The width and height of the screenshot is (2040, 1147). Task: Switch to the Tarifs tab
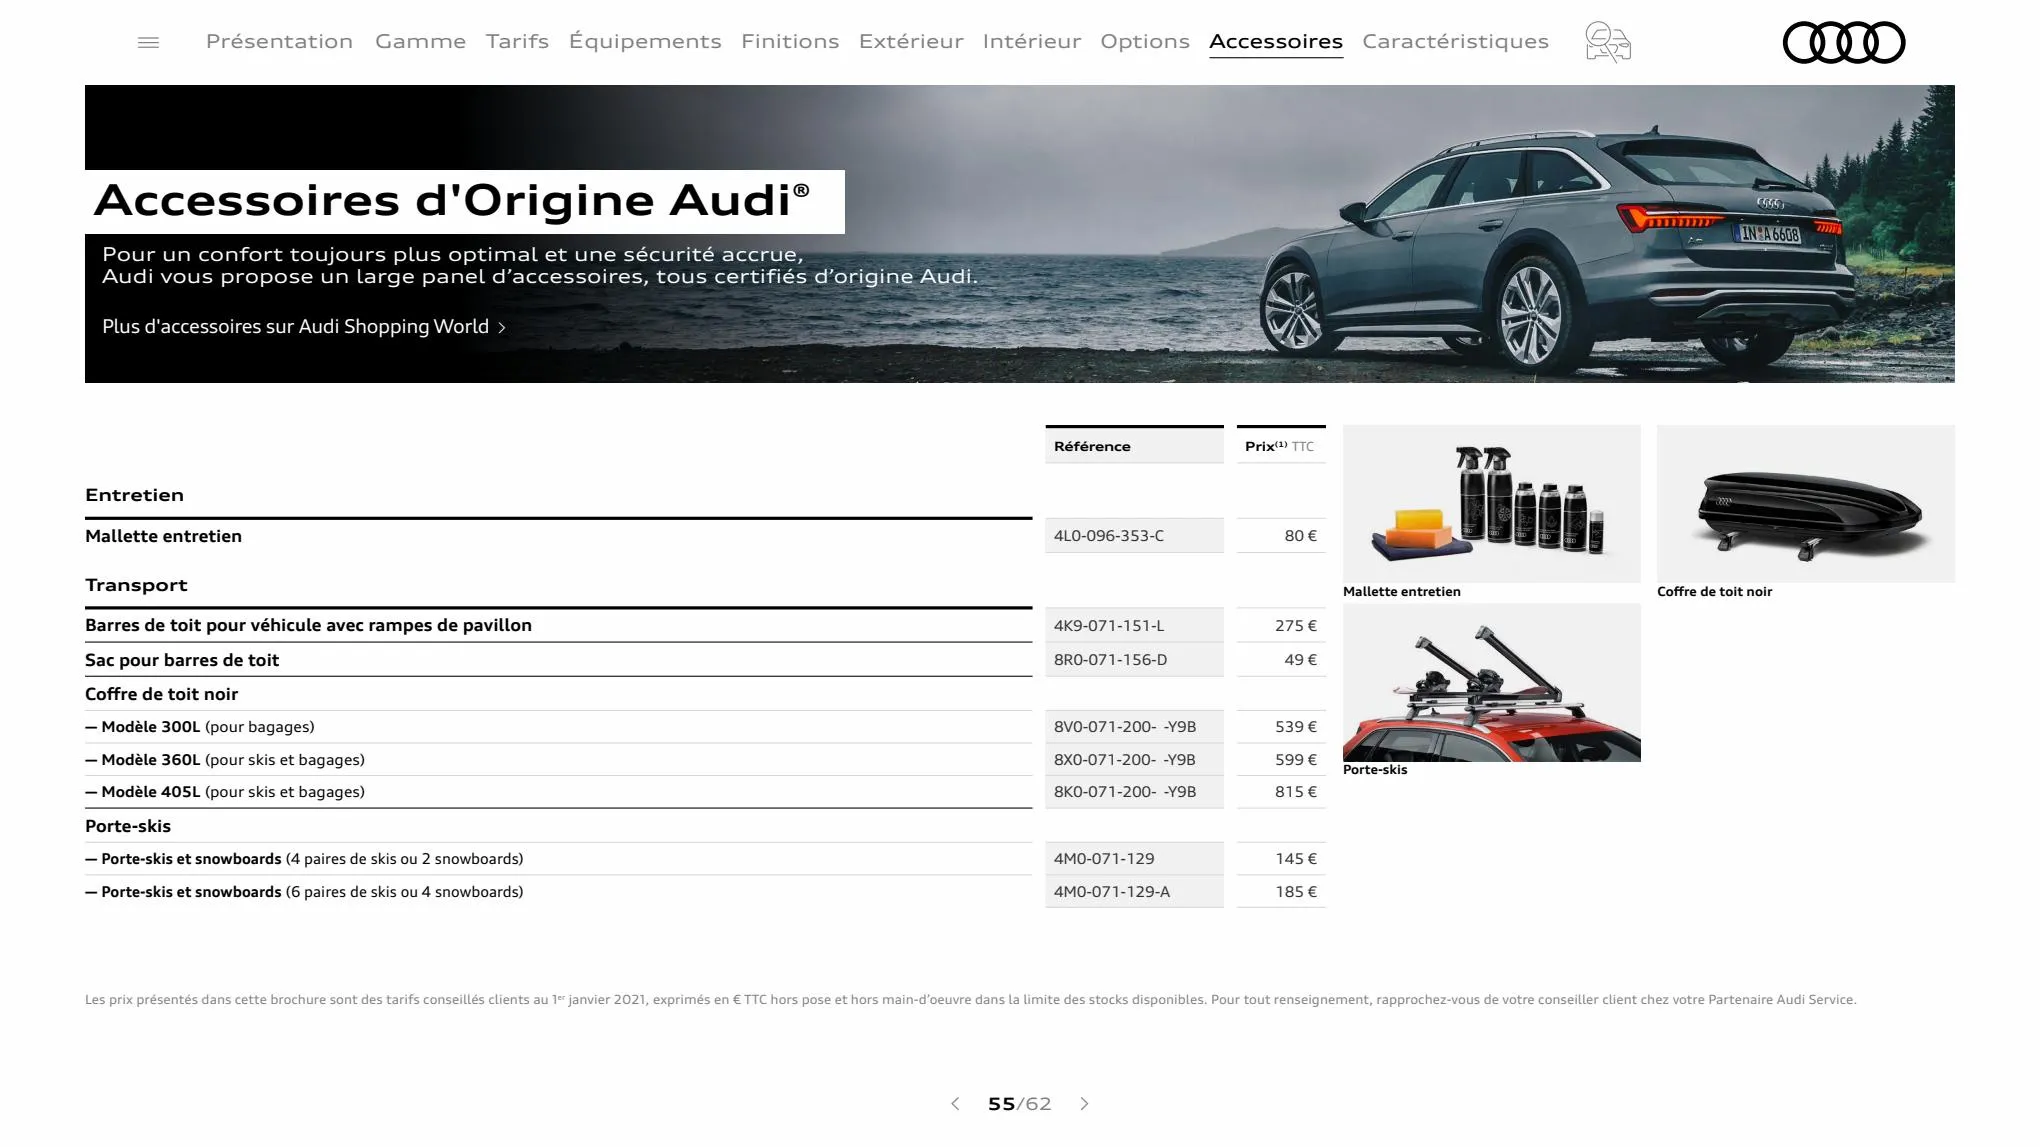(x=517, y=41)
